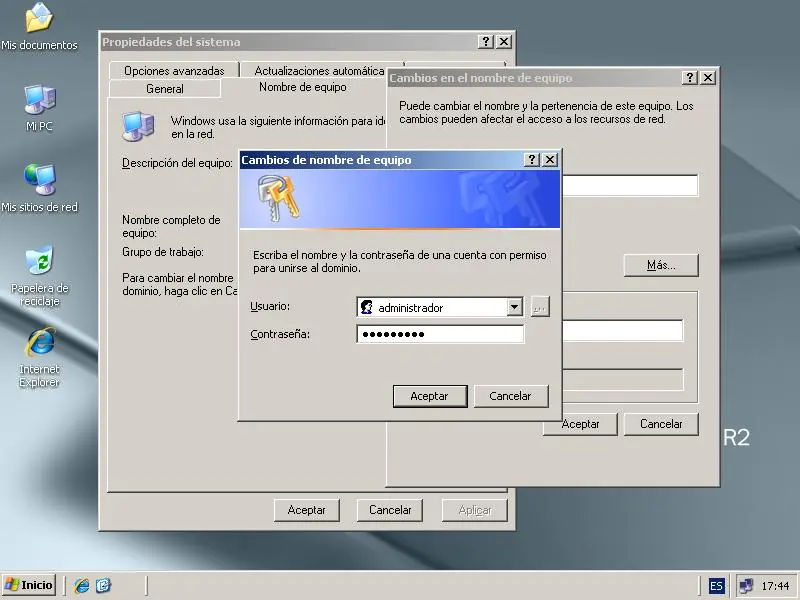Click the Nombre completo de equipo label

coord(171,226)
